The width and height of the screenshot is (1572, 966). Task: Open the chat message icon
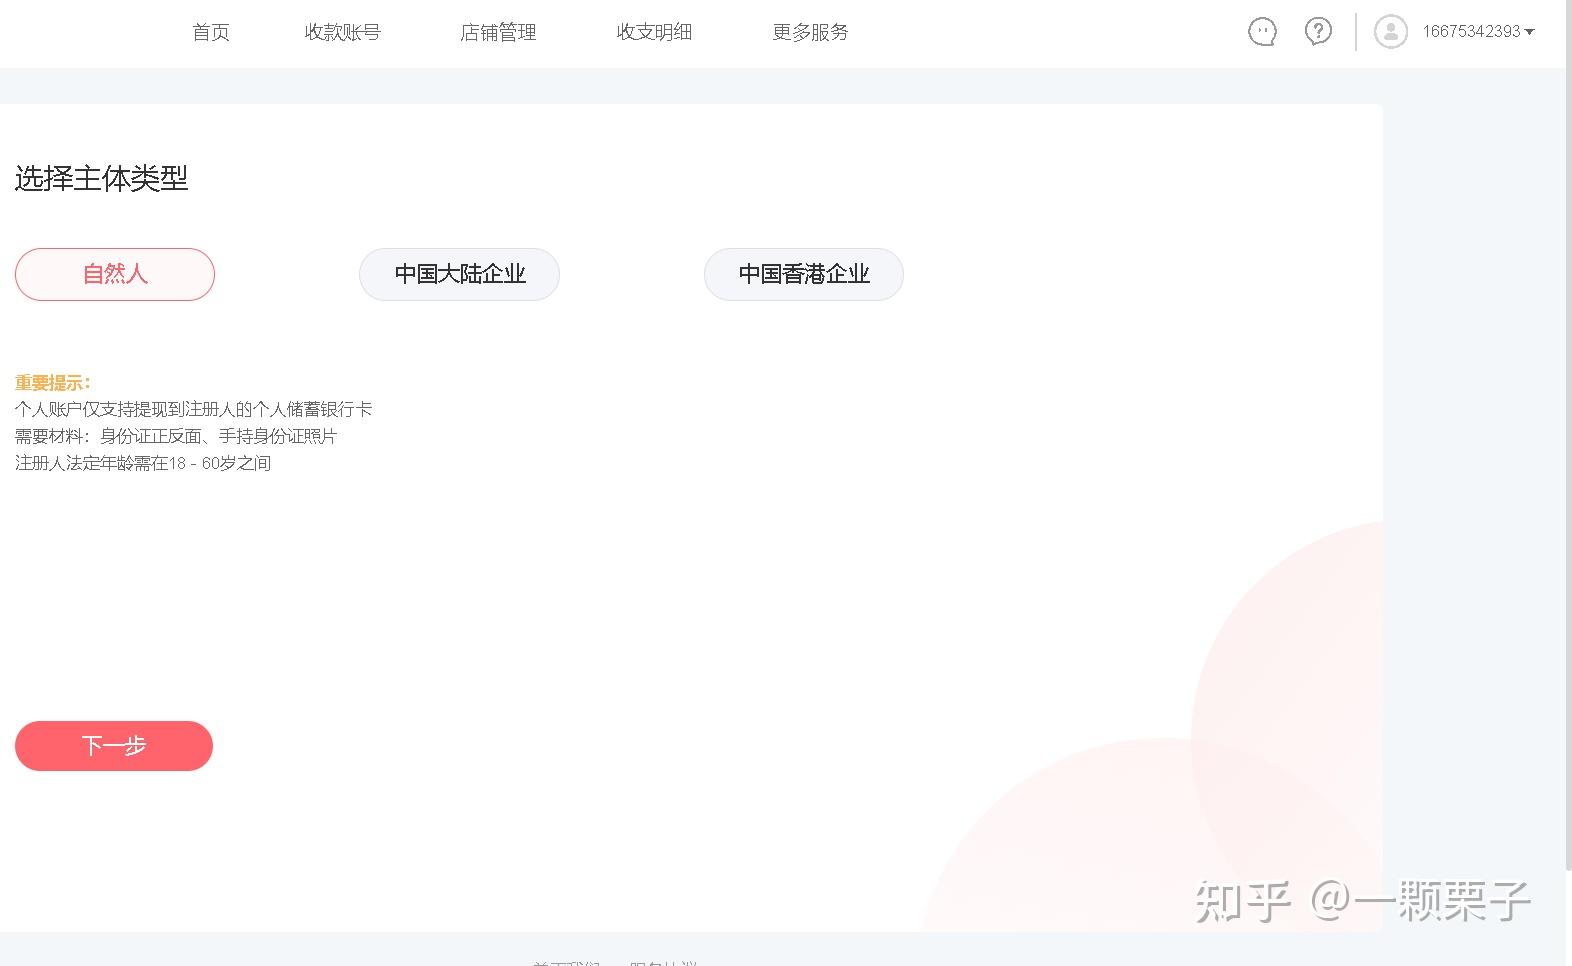pos(1262,32)
